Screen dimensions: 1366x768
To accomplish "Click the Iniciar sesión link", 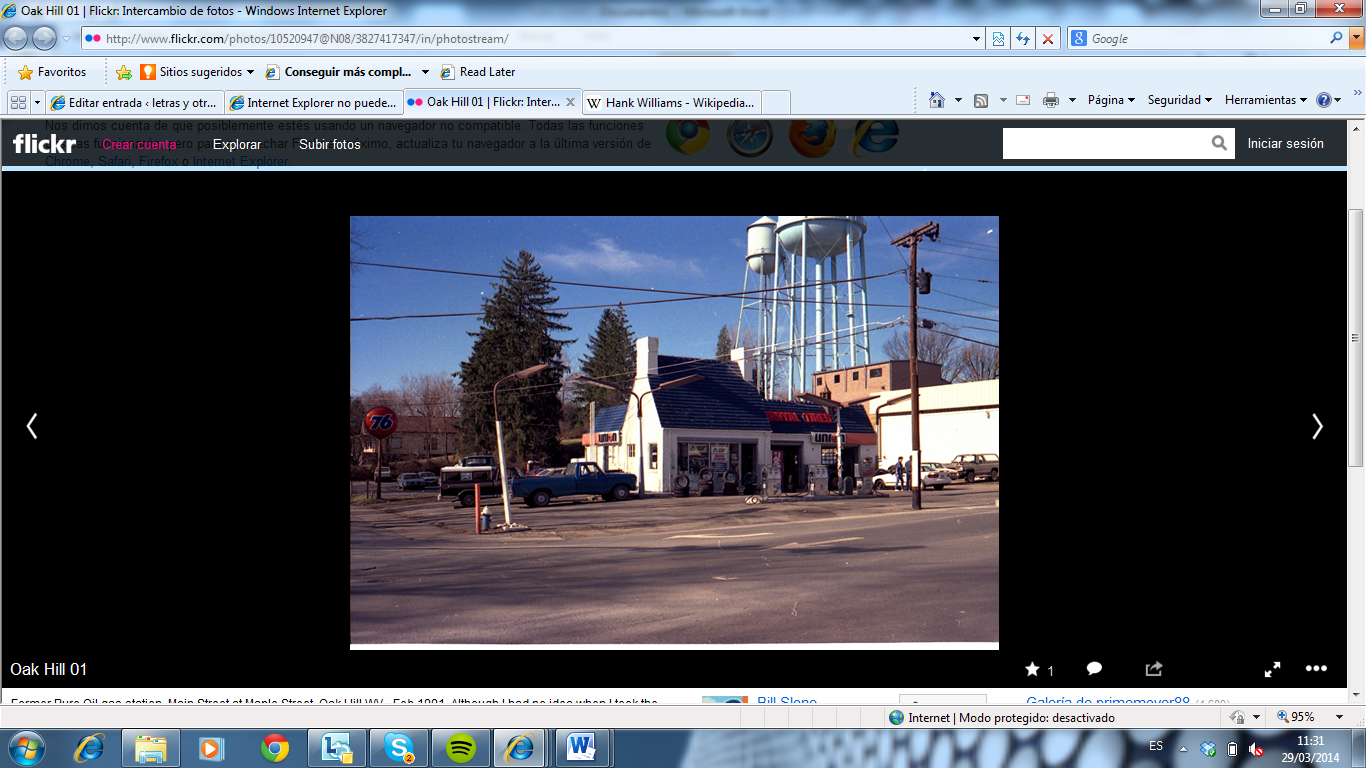I will pyautogui.click(x=1285, y=144).
